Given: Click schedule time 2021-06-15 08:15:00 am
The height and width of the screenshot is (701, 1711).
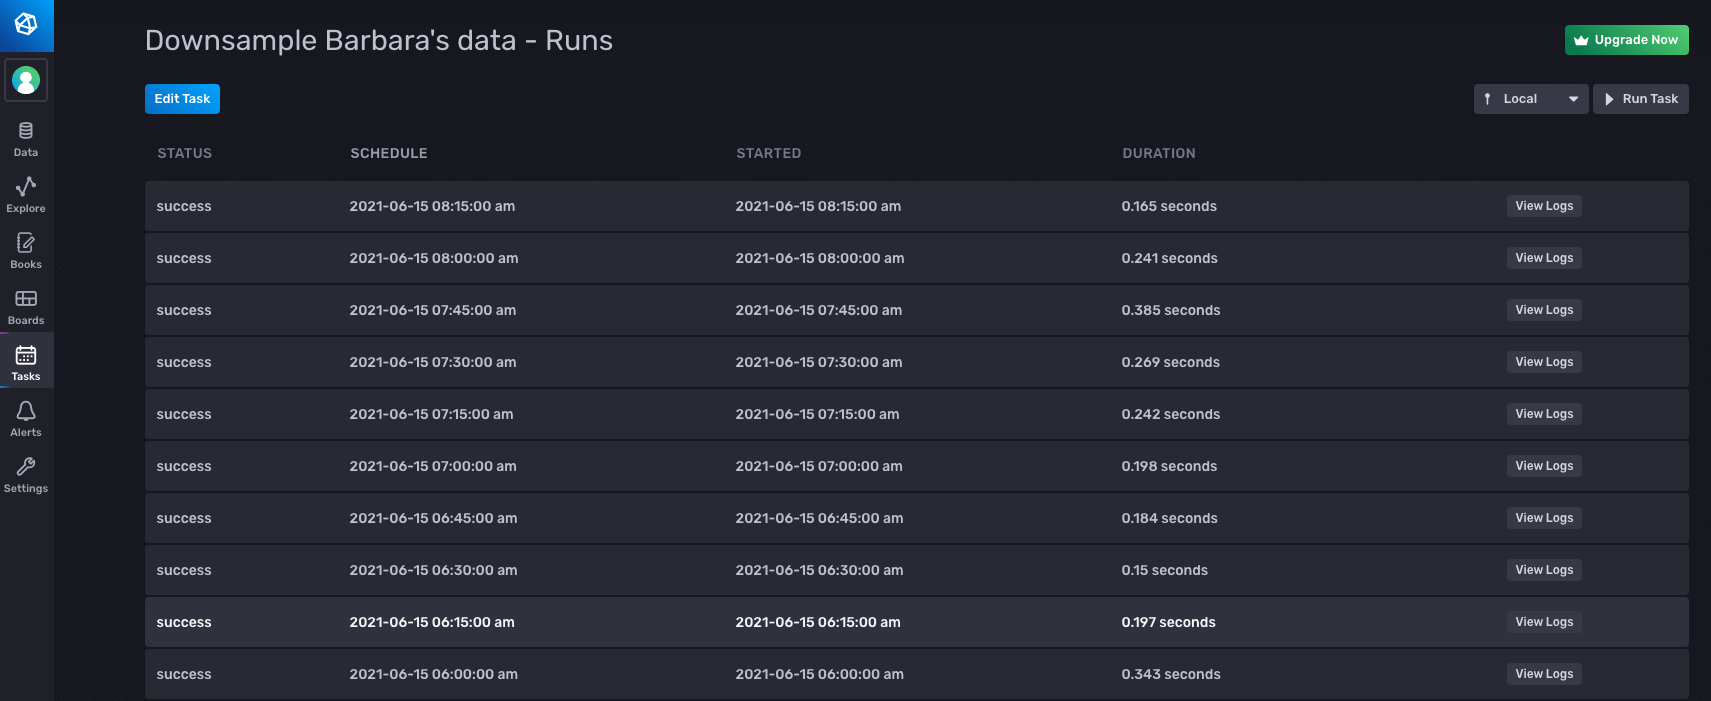Looking at the screenshot, I should (432, 206).
